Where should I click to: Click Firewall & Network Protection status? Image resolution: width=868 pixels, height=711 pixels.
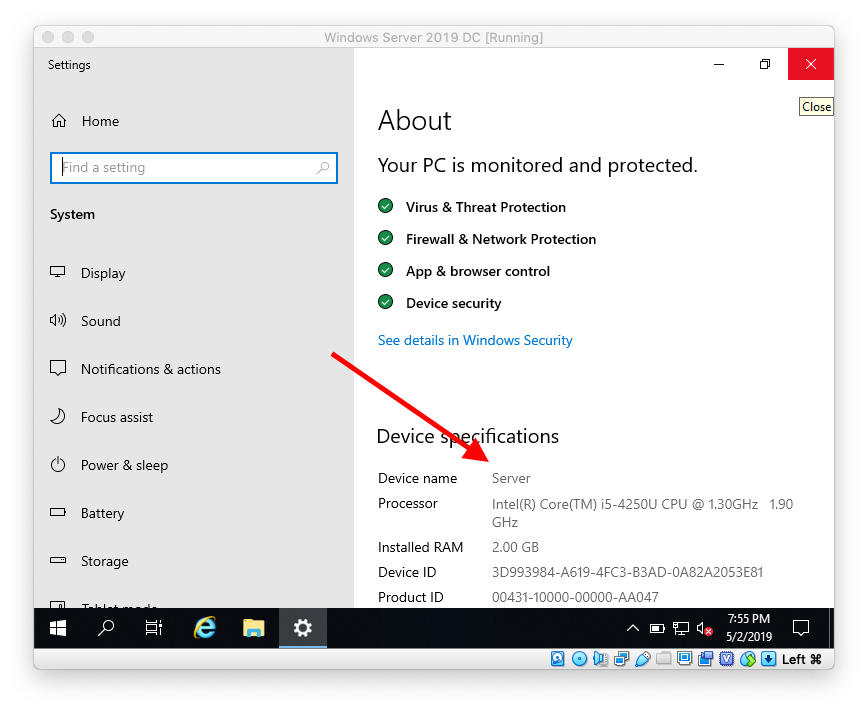click(x=501, y=239)
